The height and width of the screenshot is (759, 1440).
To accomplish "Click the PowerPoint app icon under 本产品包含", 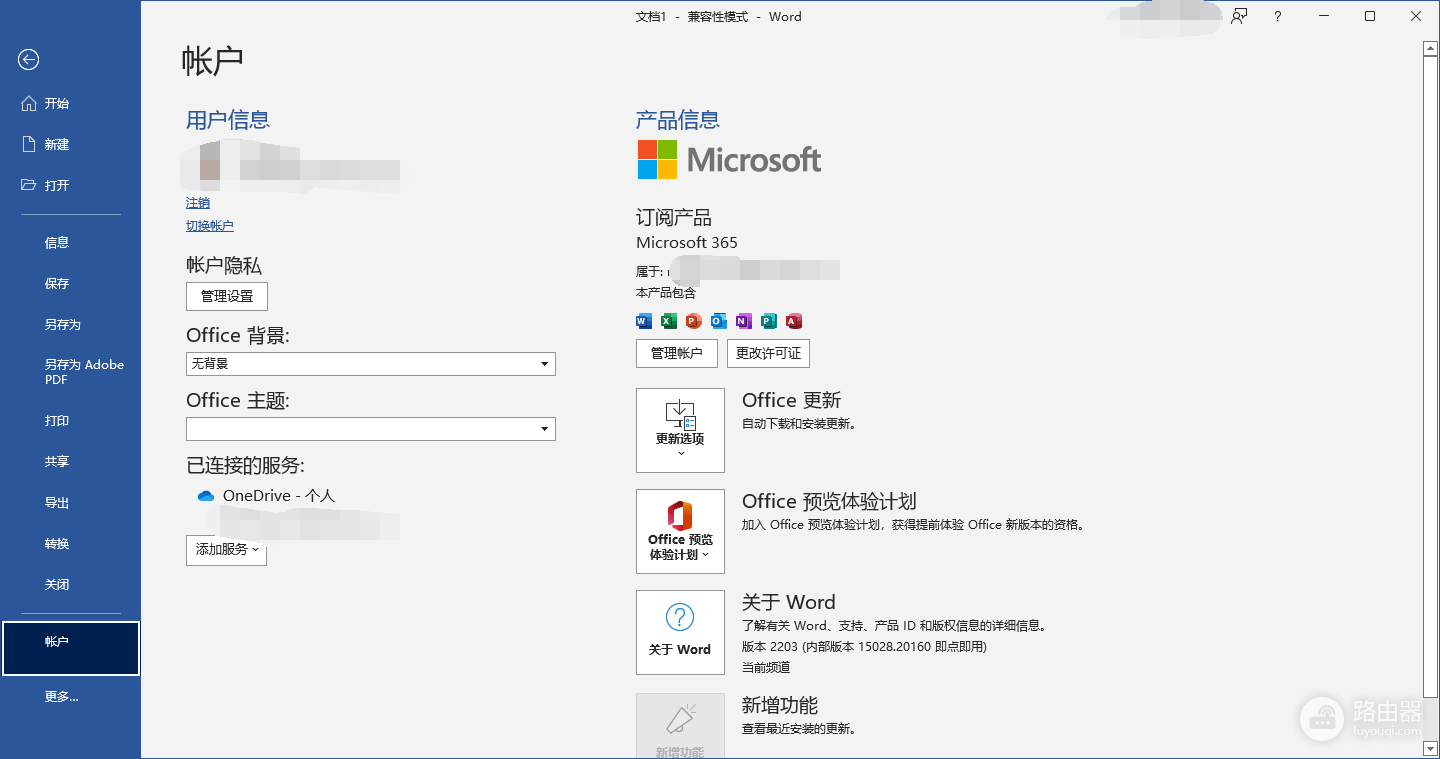I will point(693,321).
